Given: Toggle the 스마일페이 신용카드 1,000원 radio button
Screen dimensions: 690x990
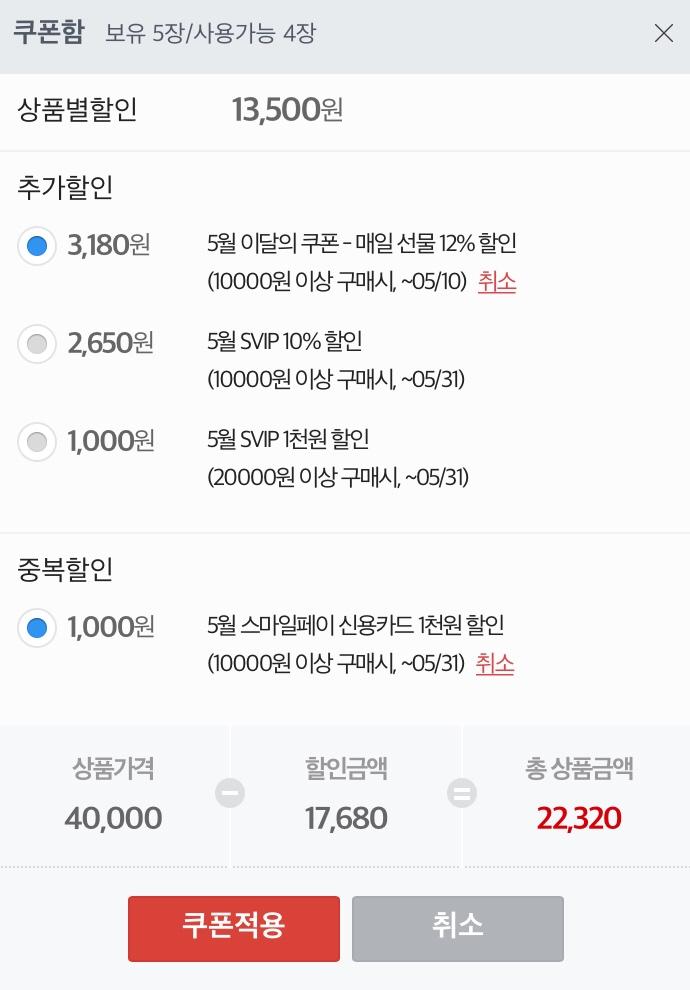Looking at the screenshot, I should pyautogui.click(x=37, y=628).
